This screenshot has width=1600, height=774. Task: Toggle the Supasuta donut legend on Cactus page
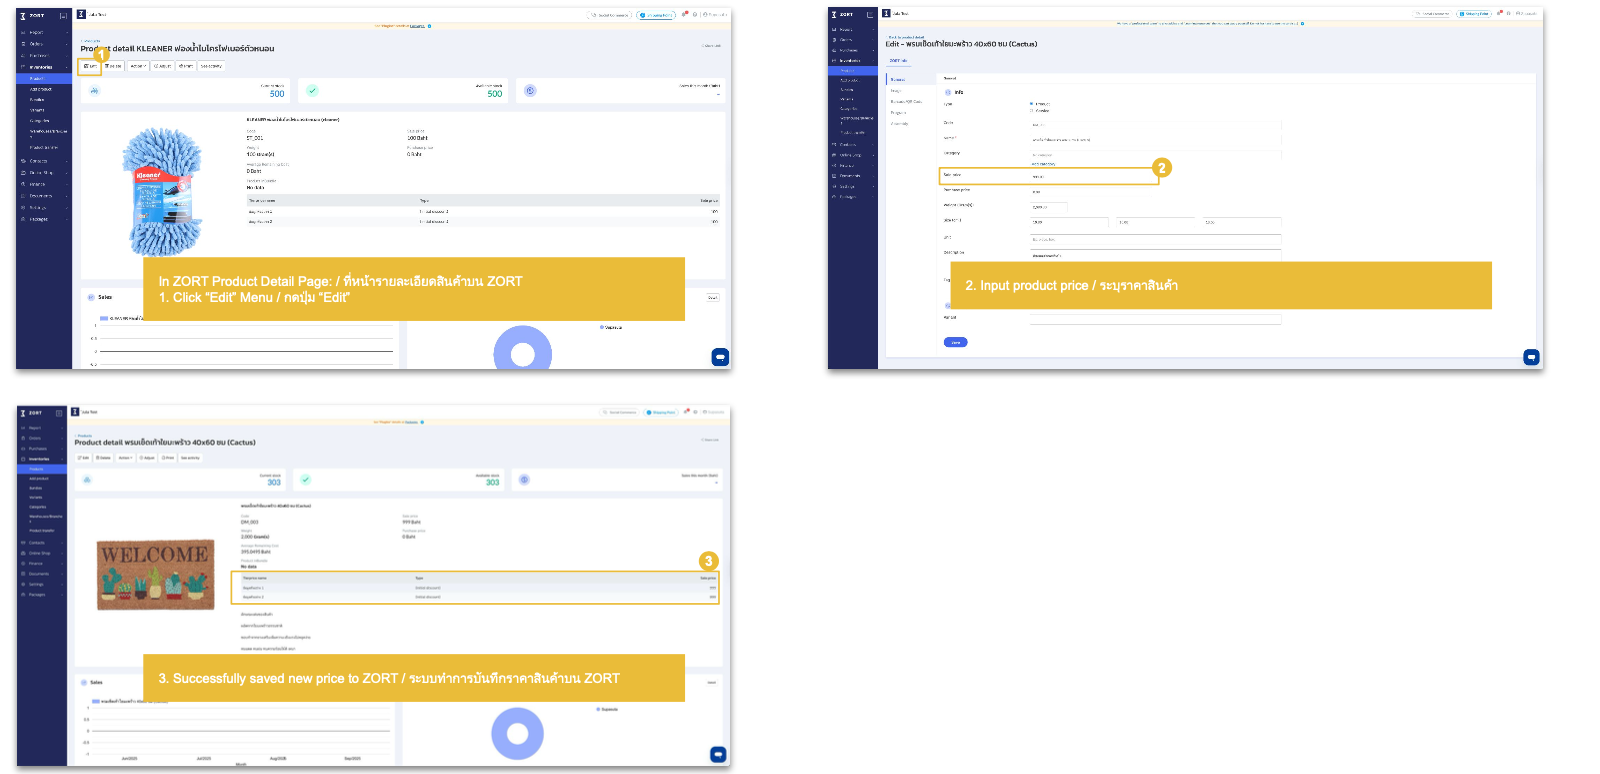tap(607, 709)
